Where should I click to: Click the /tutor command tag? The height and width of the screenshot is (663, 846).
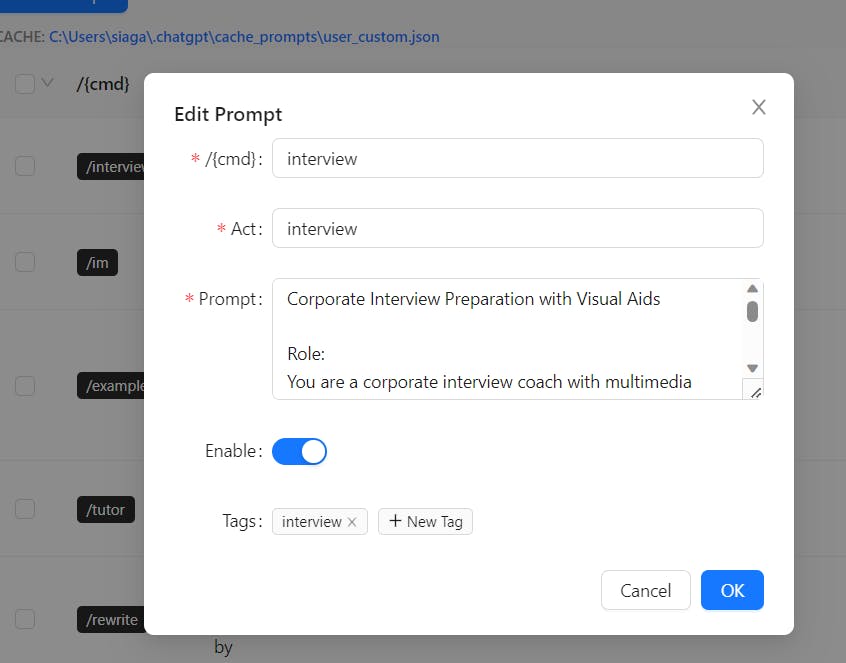coord(106,509)
